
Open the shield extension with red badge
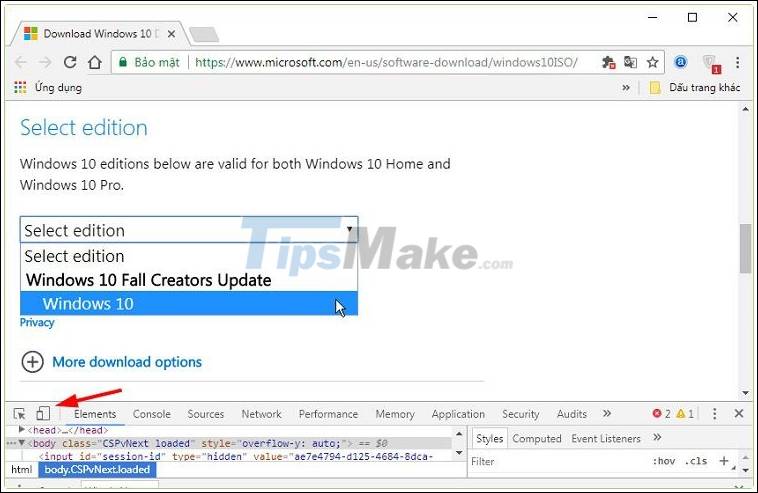711,63
